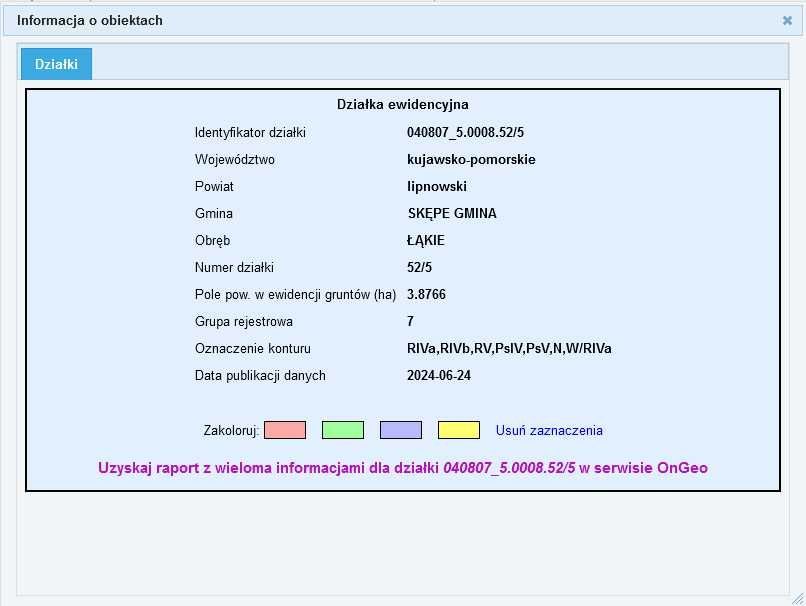Open the OnGeo report link for parcel
Viewport: 806px width, 606px height.
click(403, 468)
